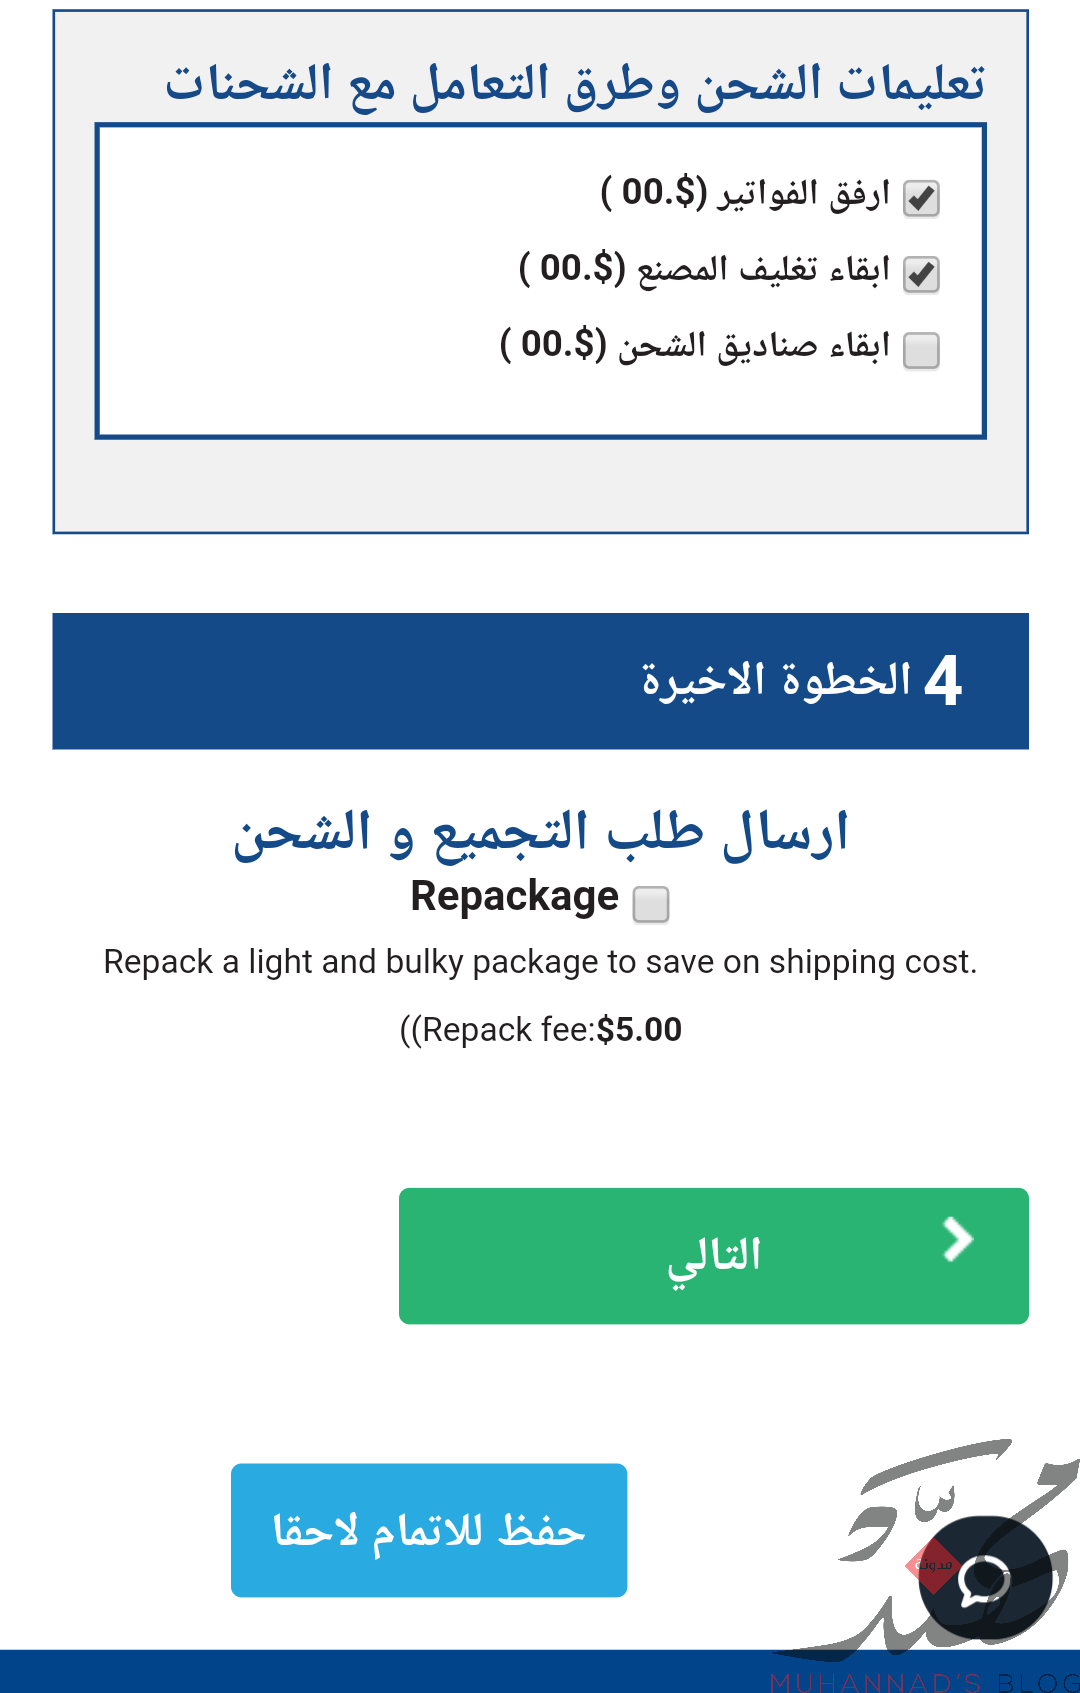Click the Repack fee $5.00 text
Screen dimensions: 1080x1693
pyautogui.click(x=540, y=1029)
